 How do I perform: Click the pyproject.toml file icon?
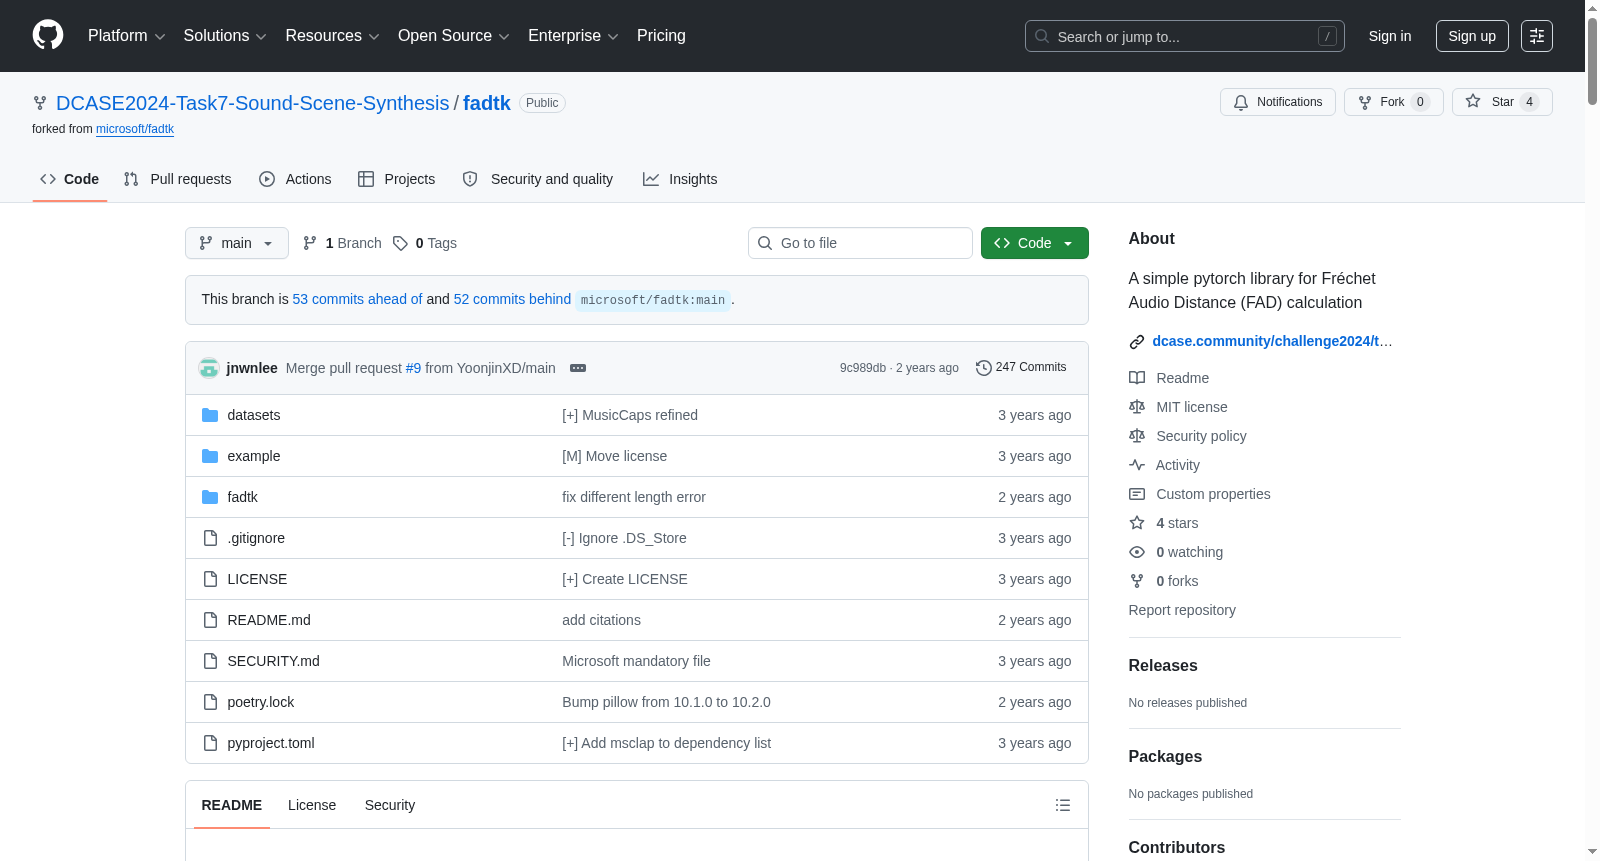(210, 743)
